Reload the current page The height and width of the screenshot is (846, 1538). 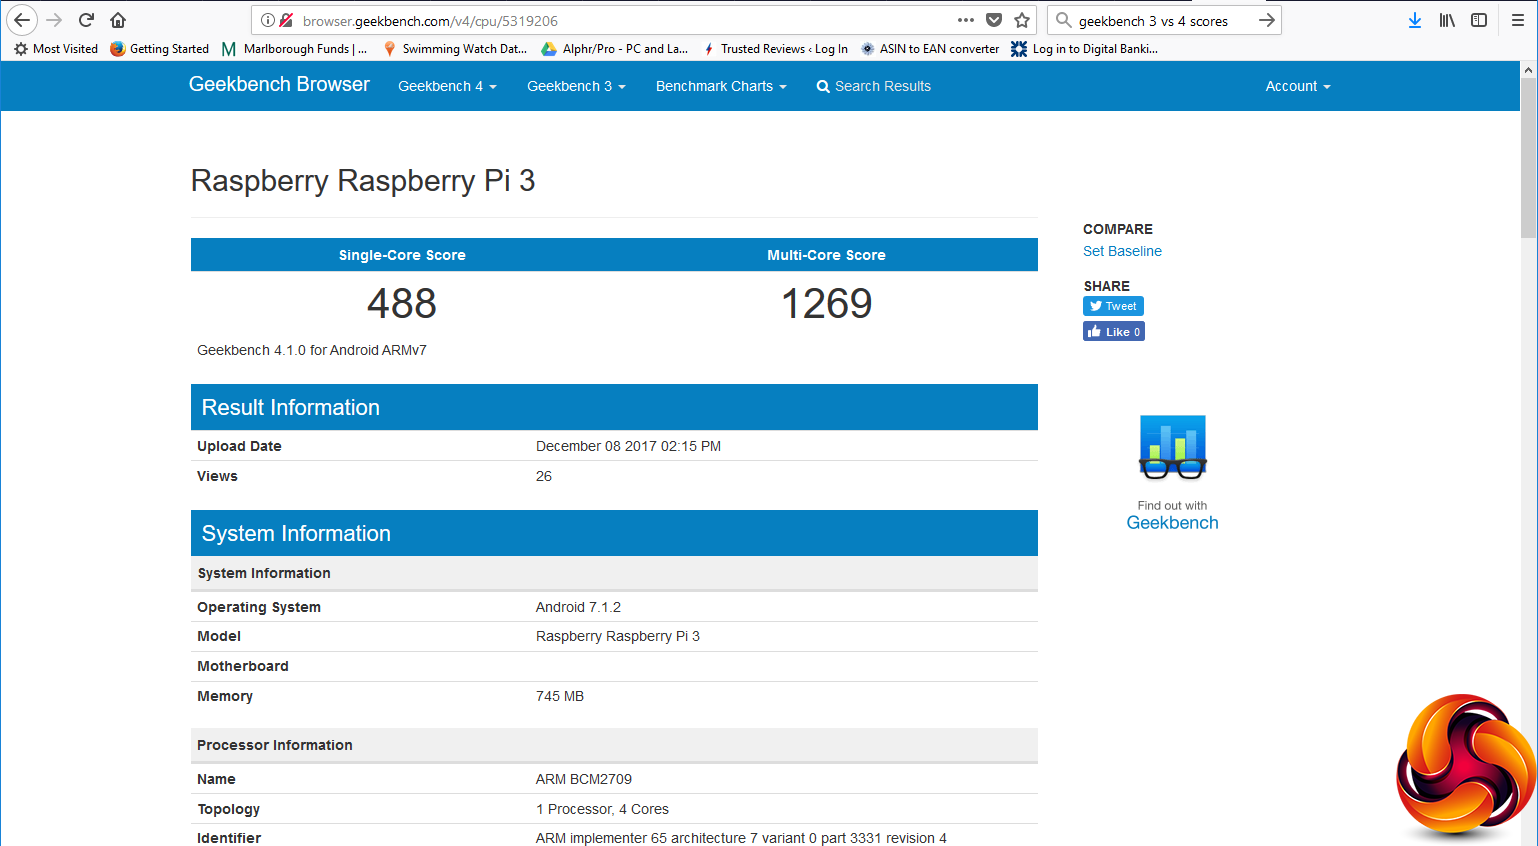point(86,20)
